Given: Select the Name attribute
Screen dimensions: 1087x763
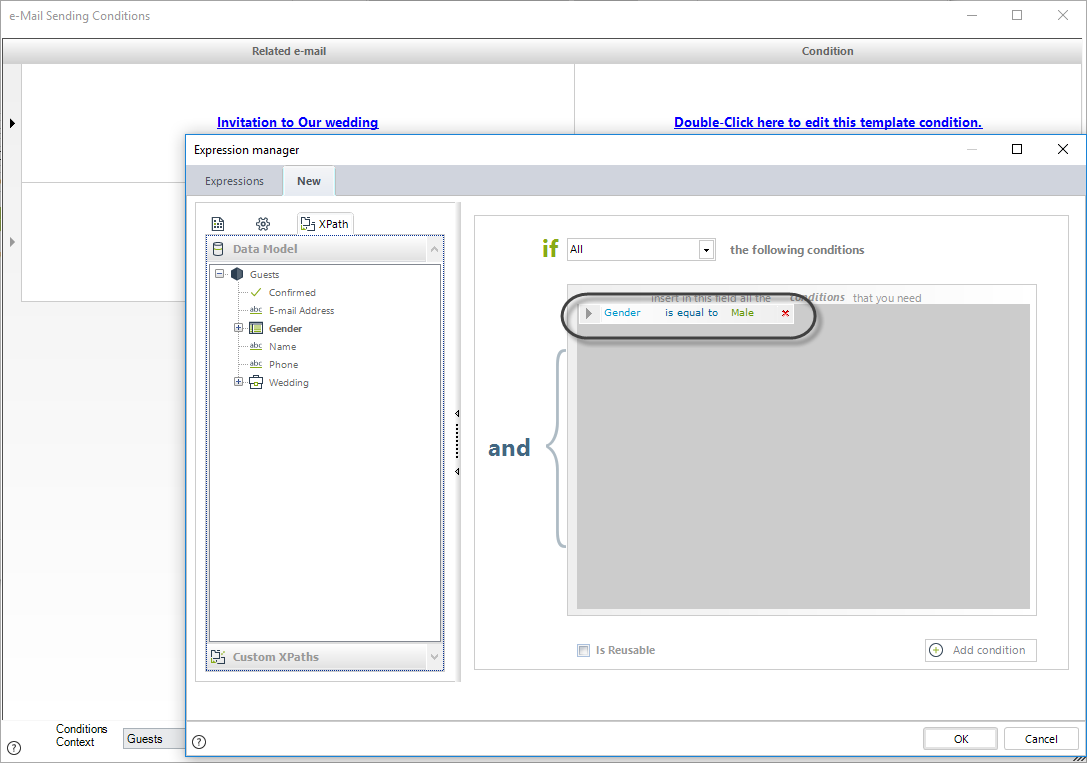Looking at the screenshot, I should click(282, 347).
